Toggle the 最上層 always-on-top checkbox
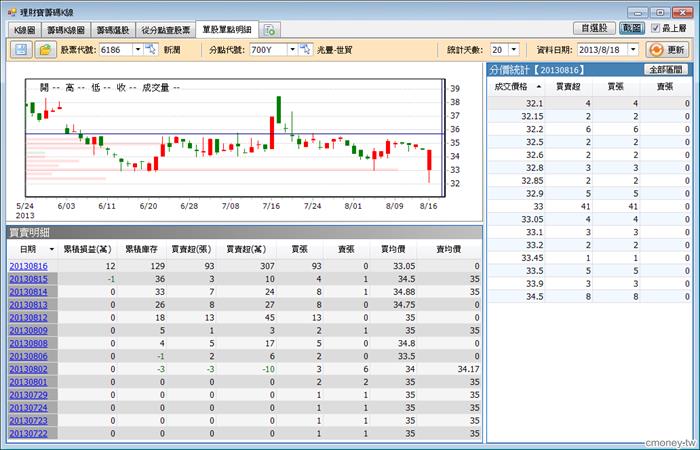700x450 pixels. pos(655,28)
